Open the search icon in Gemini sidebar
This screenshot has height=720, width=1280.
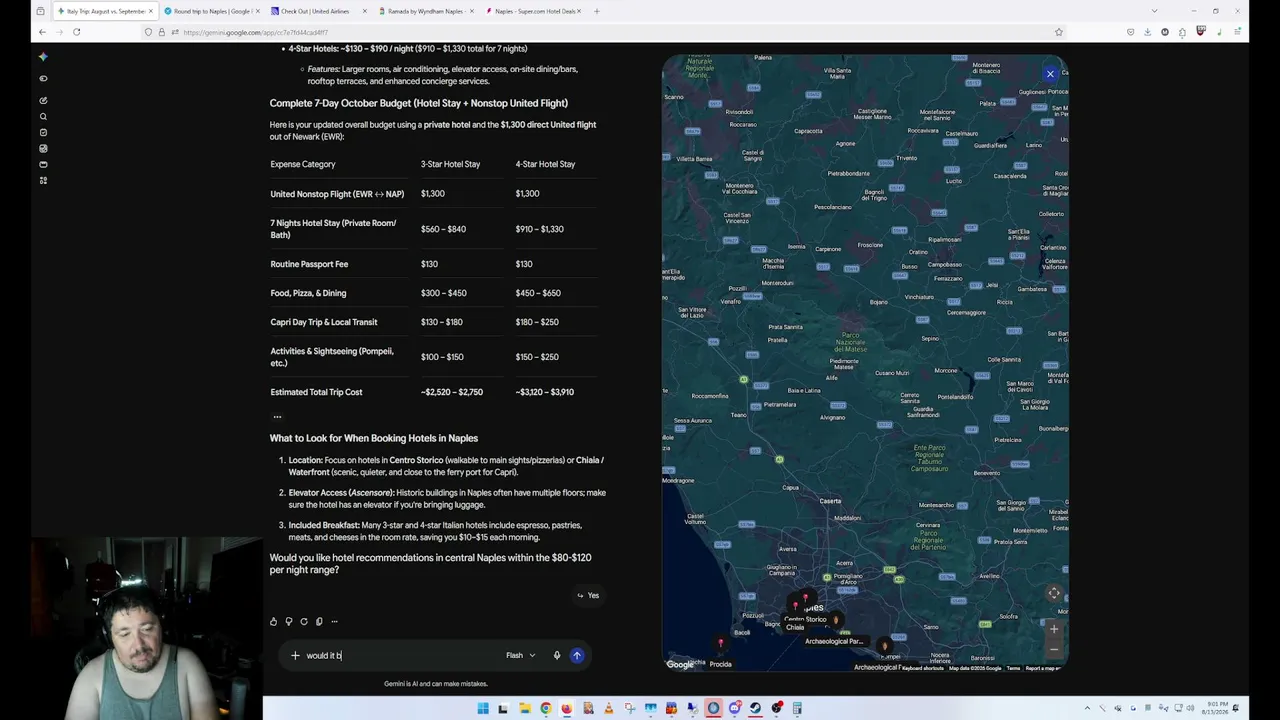click(x=43, y=116)
